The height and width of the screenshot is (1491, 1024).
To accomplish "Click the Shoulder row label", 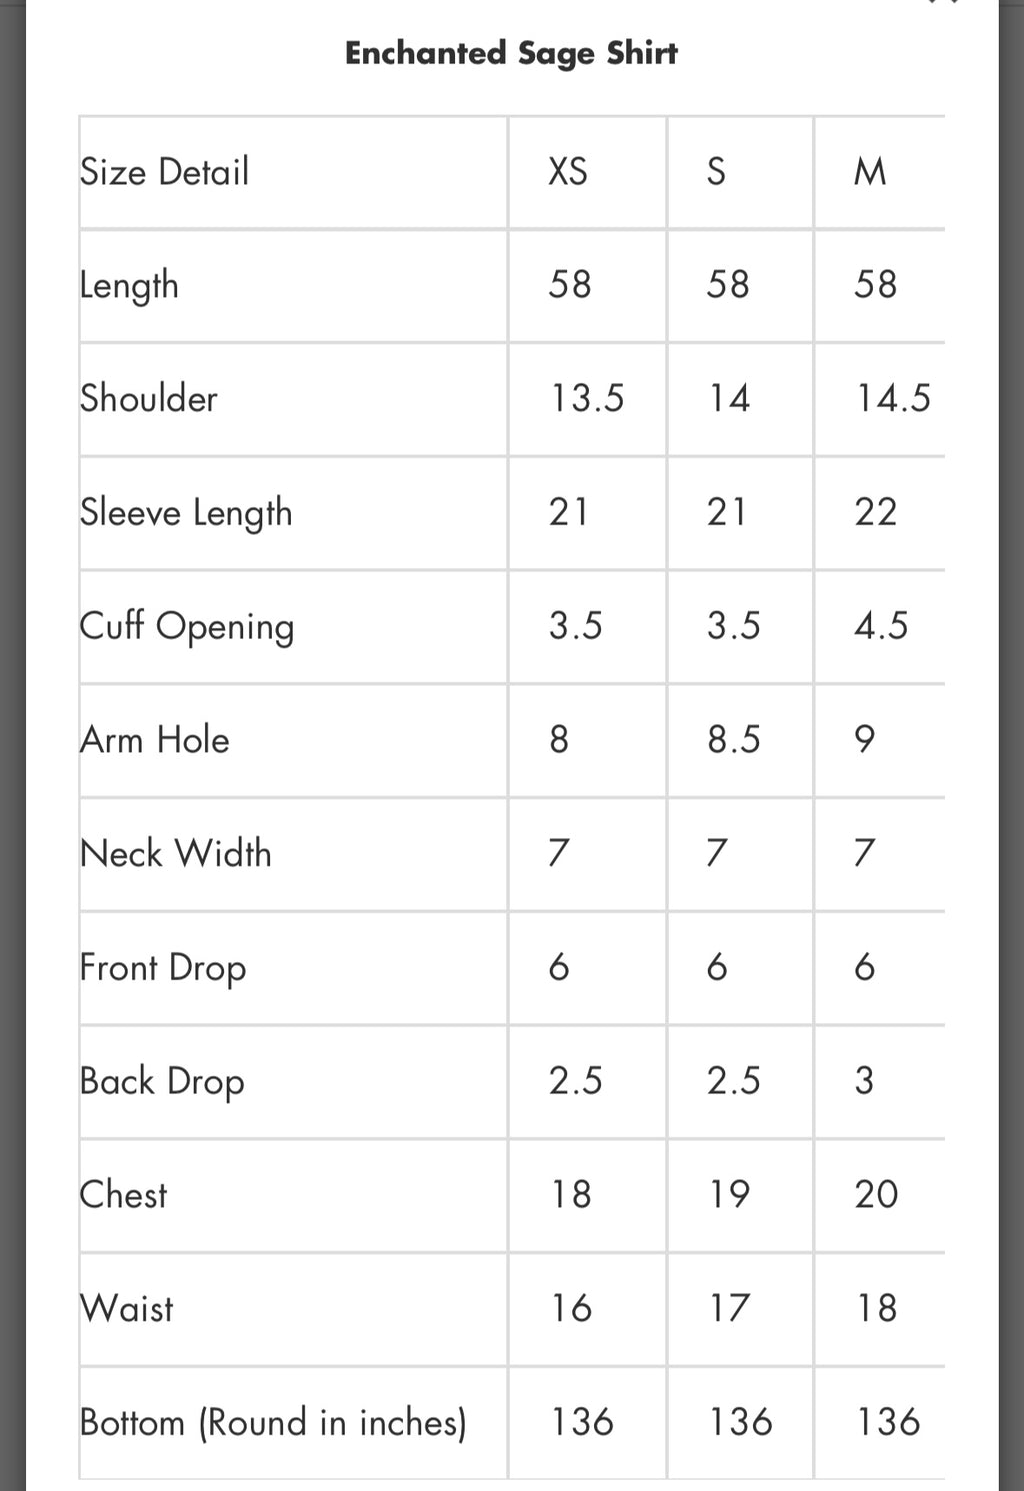I will pyautogui.click(x=149, y=399).
